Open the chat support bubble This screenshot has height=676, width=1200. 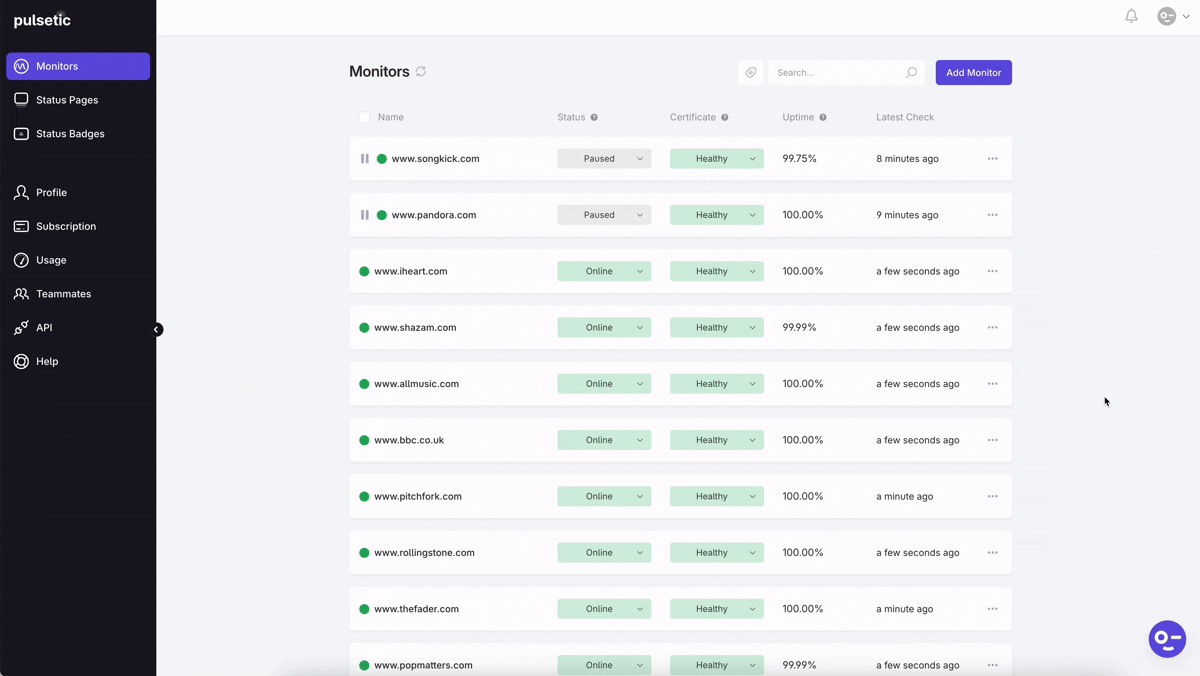coord(1167,638)
